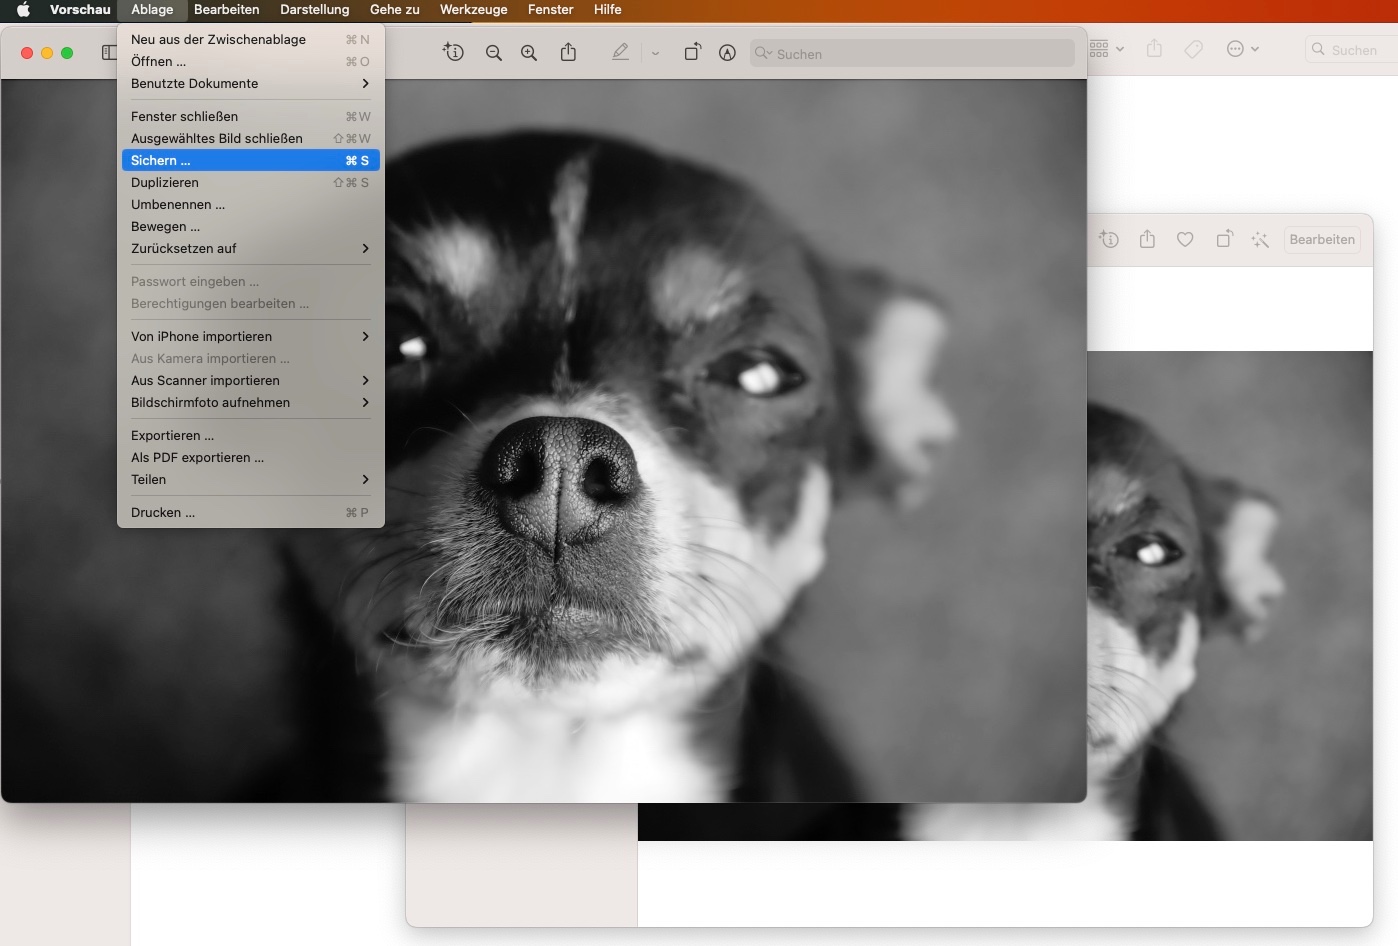The width and height of the screenshot is (1398, 946).
Task: Click the magic wand auto-enhance icon
Action: [1260, 240]
